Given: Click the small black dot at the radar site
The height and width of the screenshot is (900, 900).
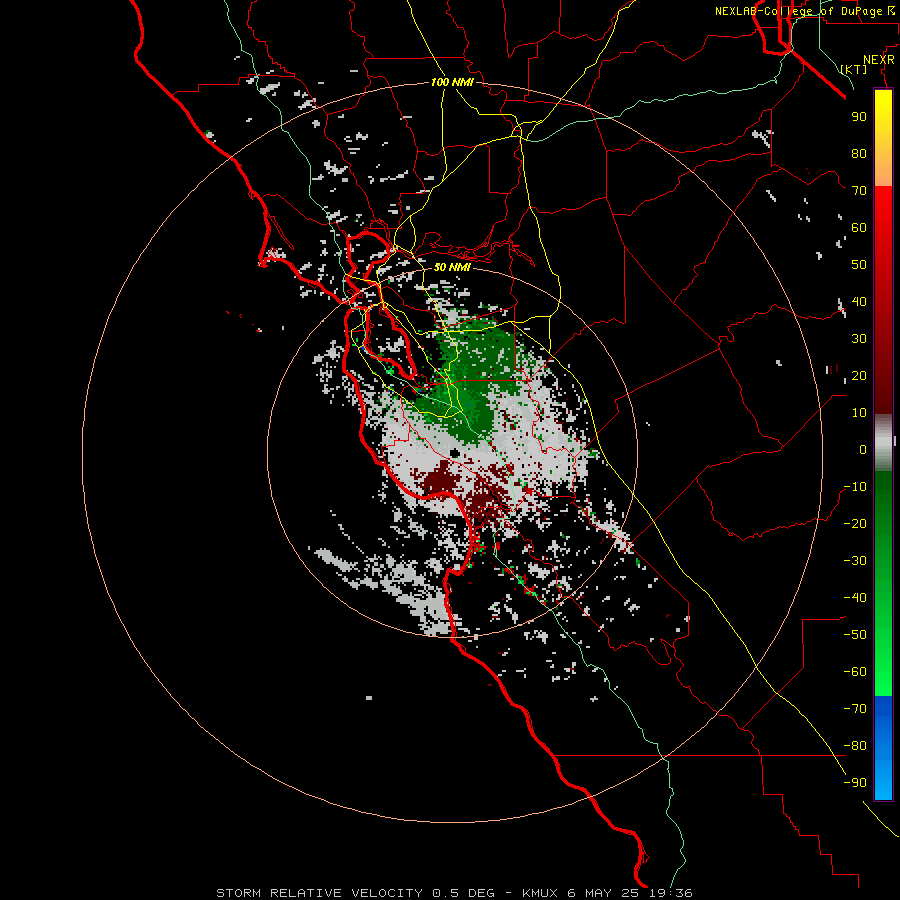Looking at the screenshot, I should 455,453.
